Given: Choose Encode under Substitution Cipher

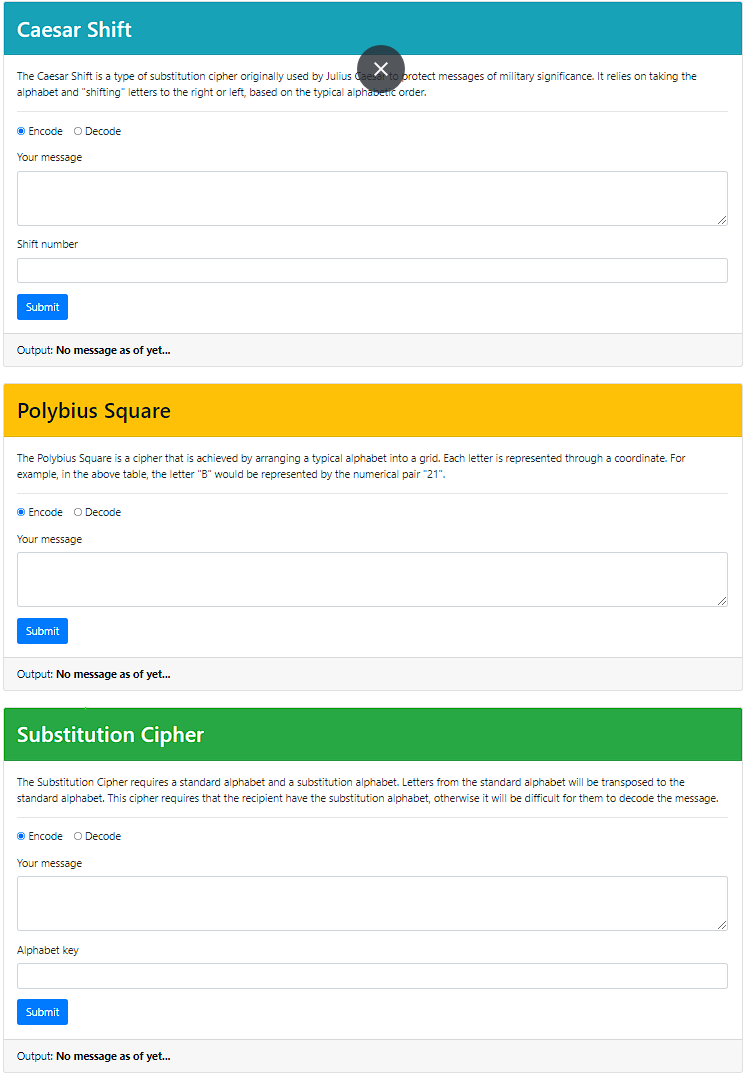Looking at the screenshot, I should [x=20, y=835].
